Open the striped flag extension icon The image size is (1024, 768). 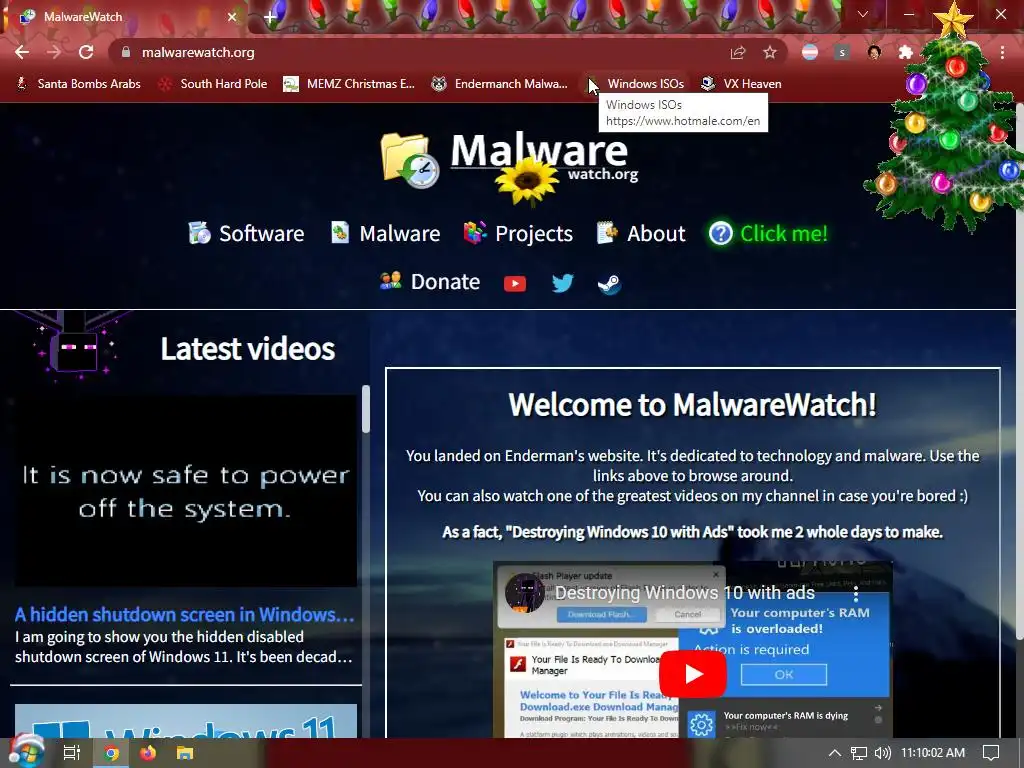(x=810, y=52)
